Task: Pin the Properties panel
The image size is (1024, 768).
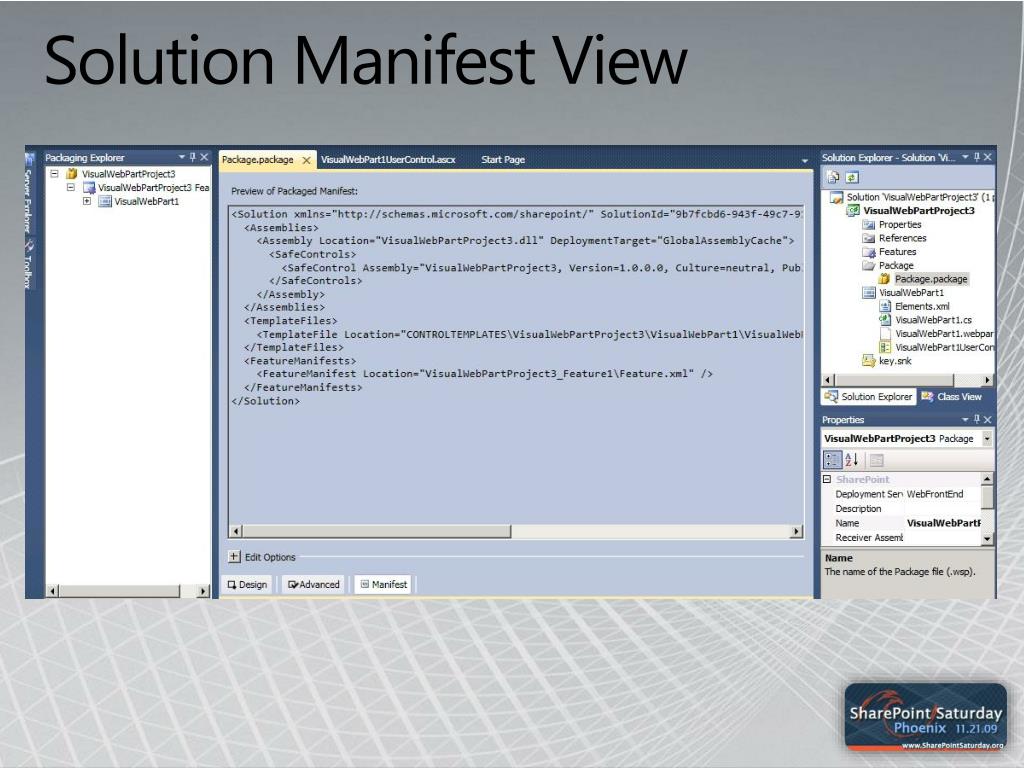Action: (x=977, y=419)
